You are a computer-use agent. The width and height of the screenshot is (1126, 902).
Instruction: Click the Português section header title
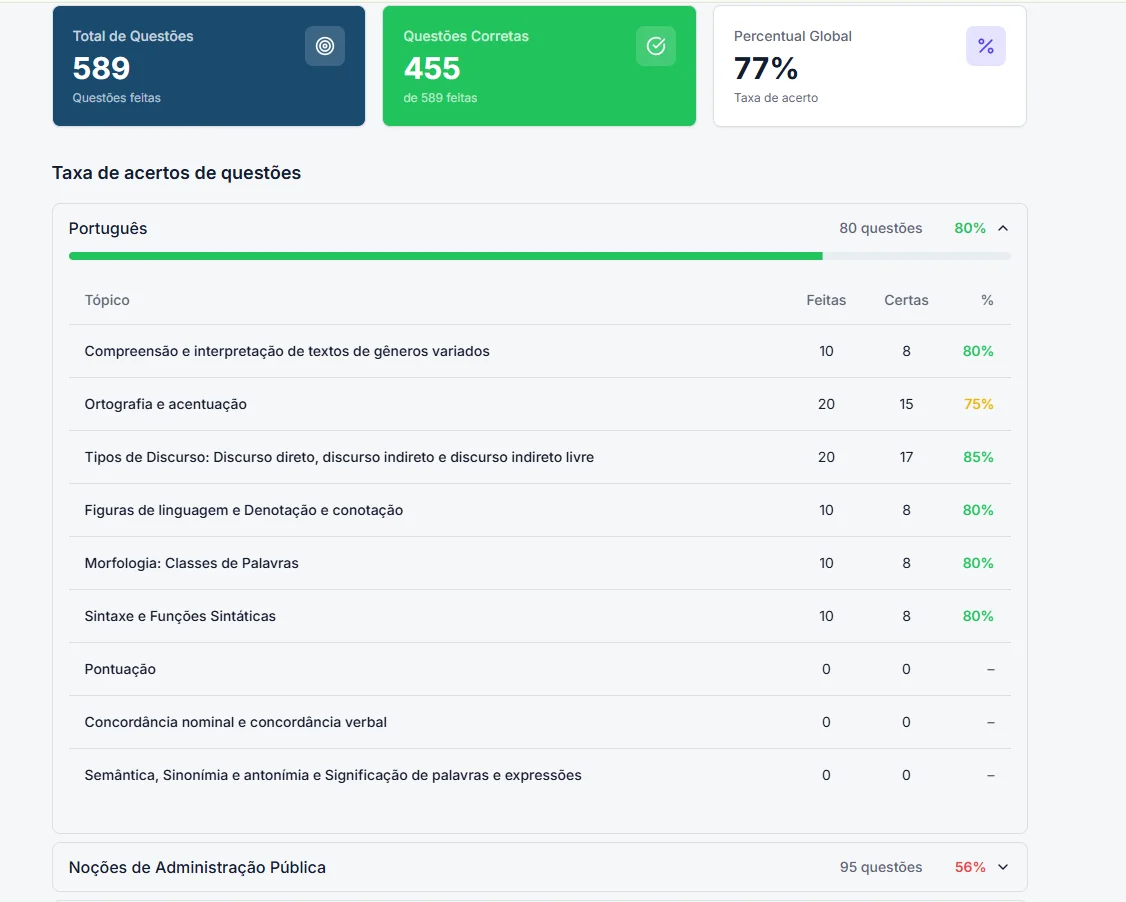coord(108,229)
